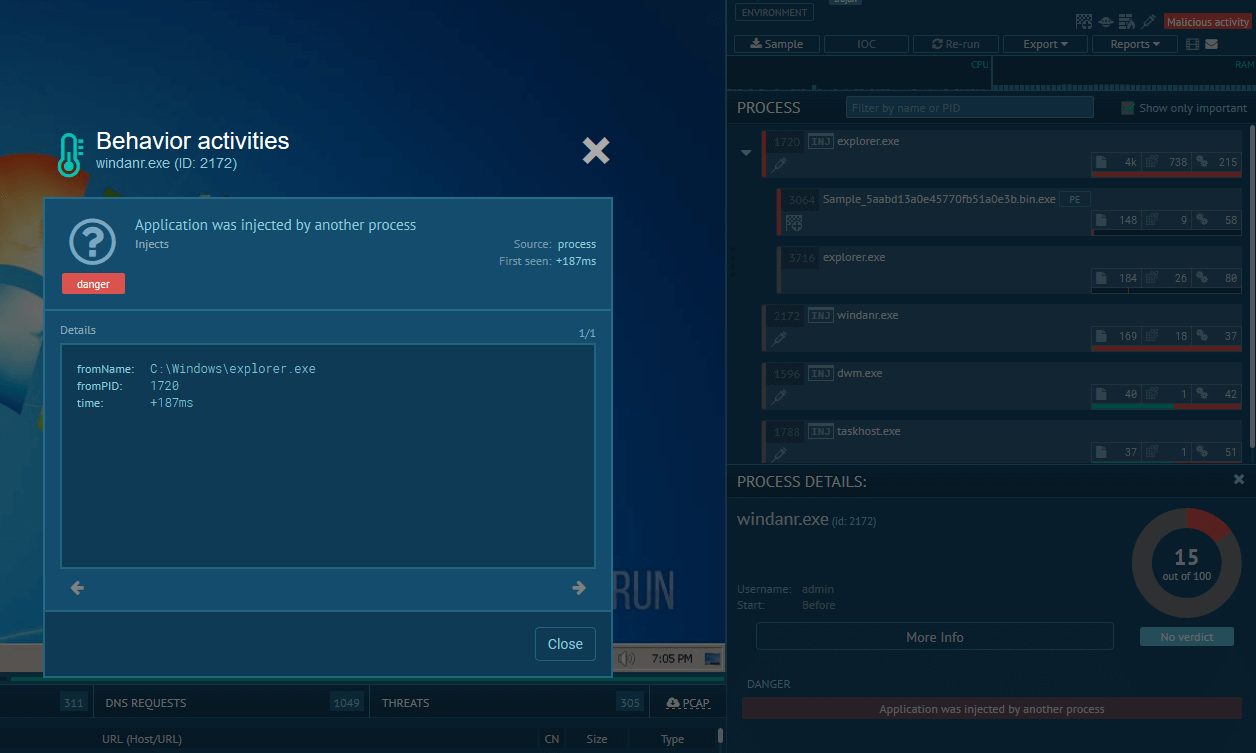Screen dimensions: 1256x753
Task: Click the INJ badge on windanr.exe
Action: 821,315
